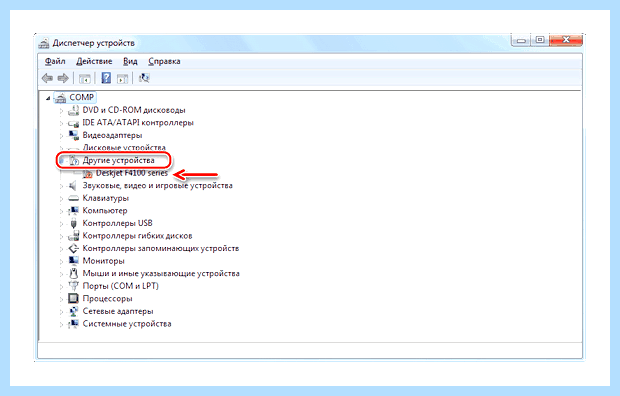This screenshot has width=620, height=396.
Task: Open the Вид menu
Action: (130, 61)
